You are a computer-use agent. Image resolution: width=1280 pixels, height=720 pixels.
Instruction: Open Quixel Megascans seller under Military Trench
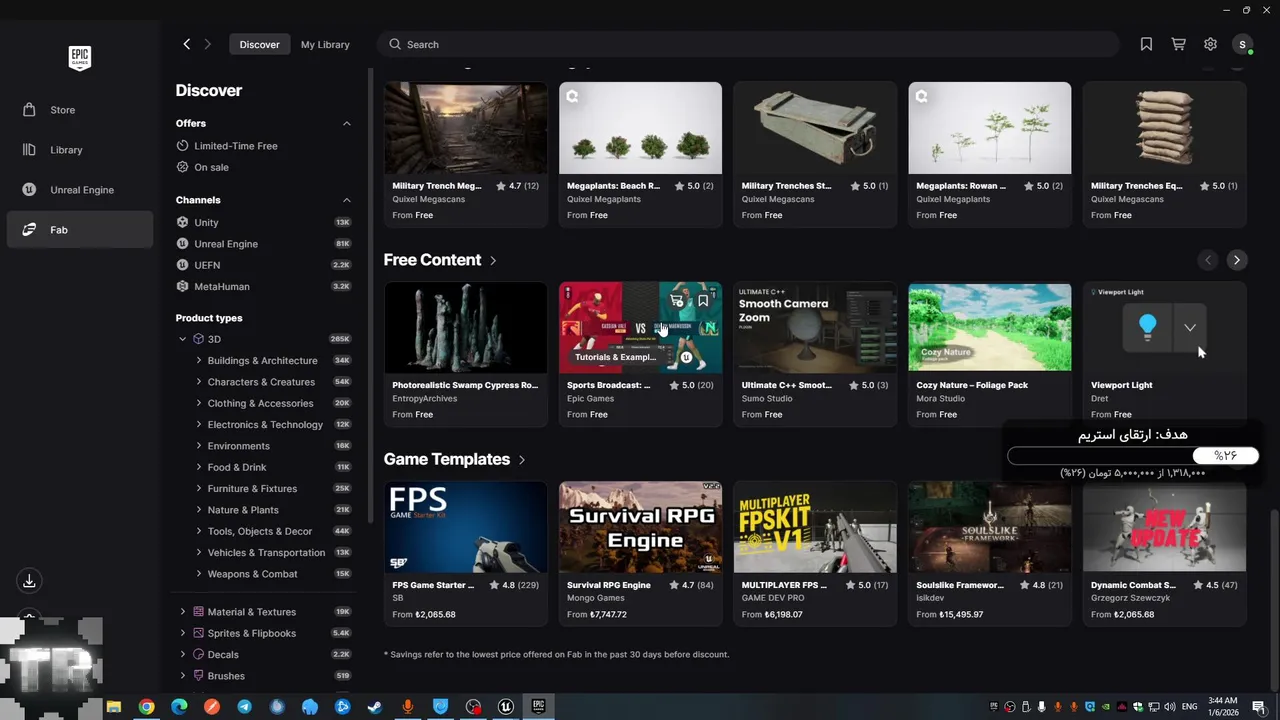click(x=428, y=199)
